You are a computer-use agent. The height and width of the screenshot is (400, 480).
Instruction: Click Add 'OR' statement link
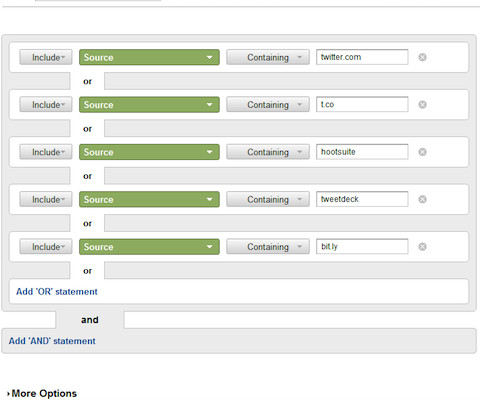[57, 292]
